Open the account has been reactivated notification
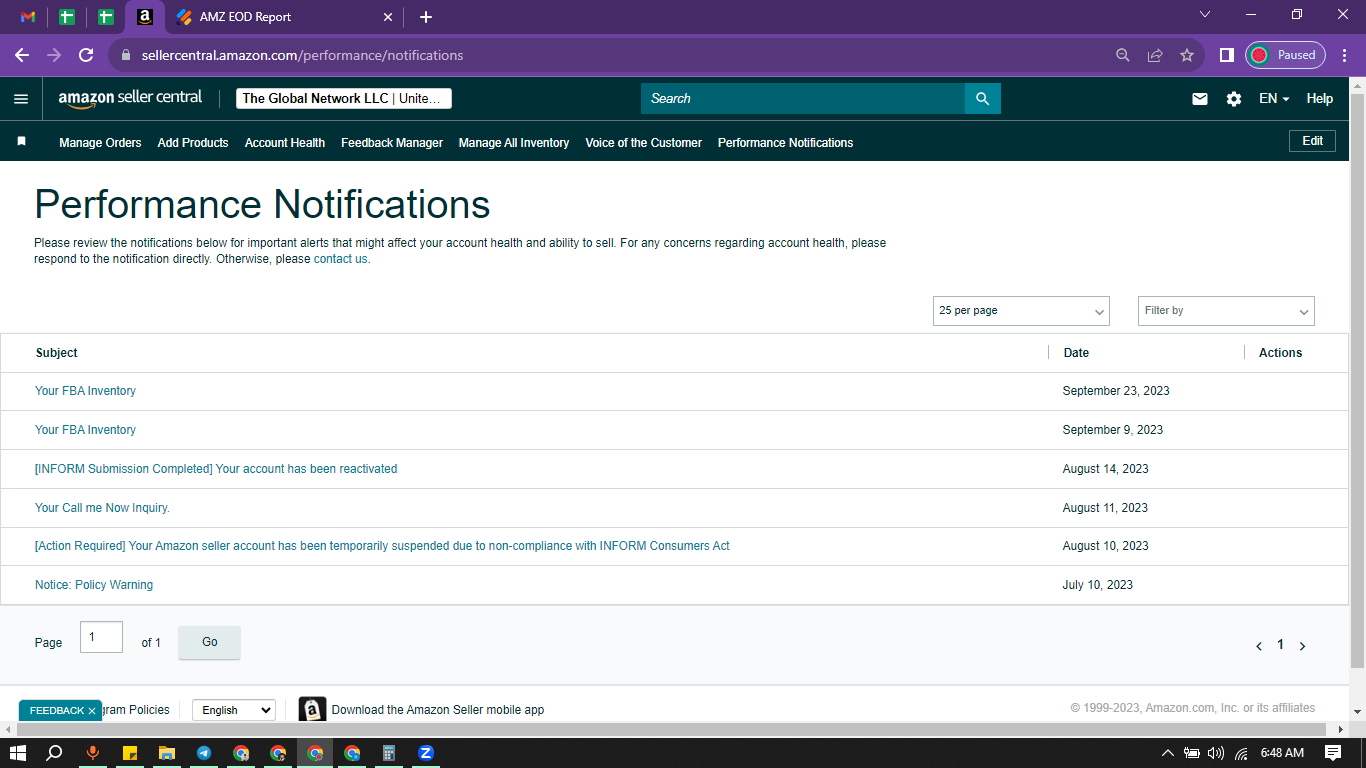 [x=216, y=469]
